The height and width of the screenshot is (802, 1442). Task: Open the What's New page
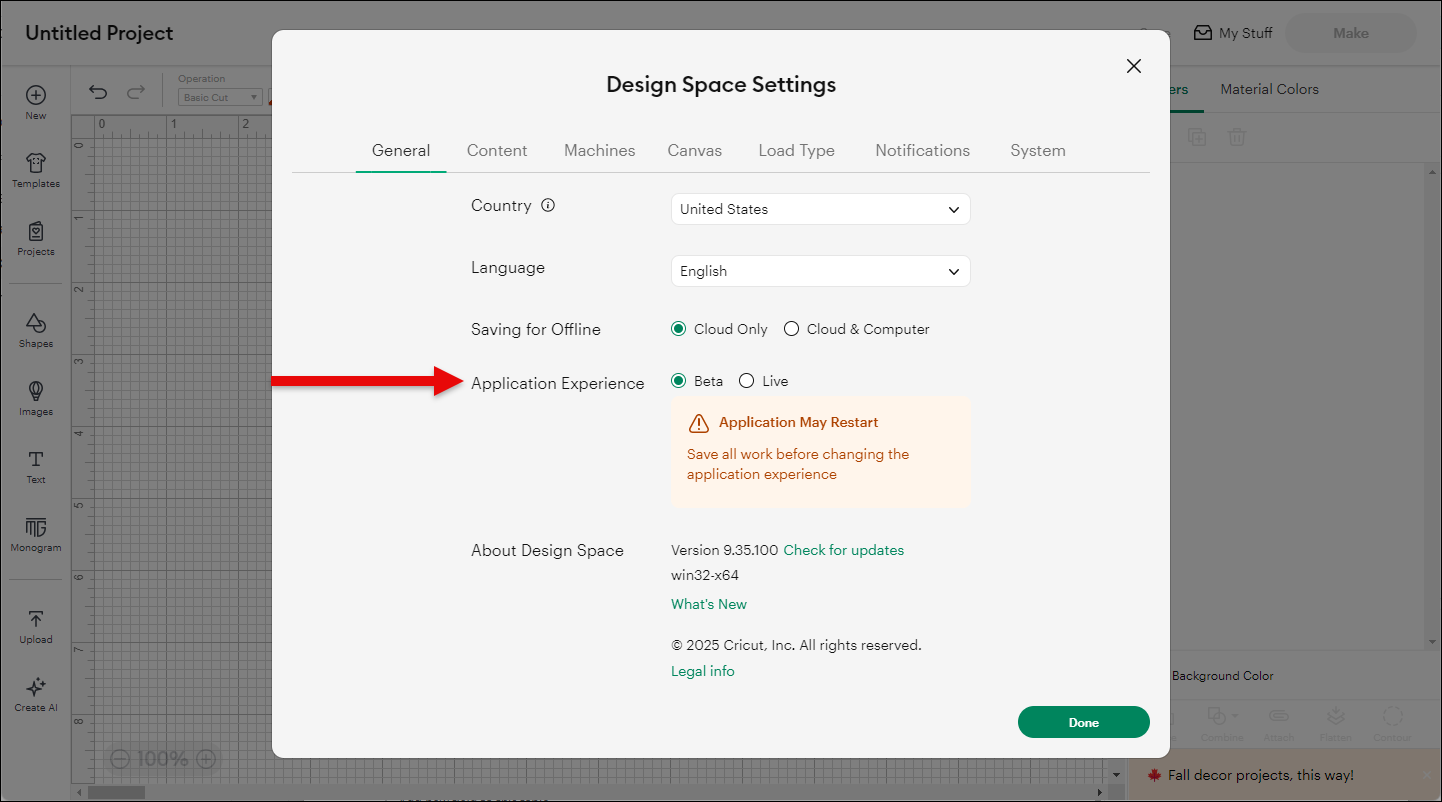click(709, 604)
